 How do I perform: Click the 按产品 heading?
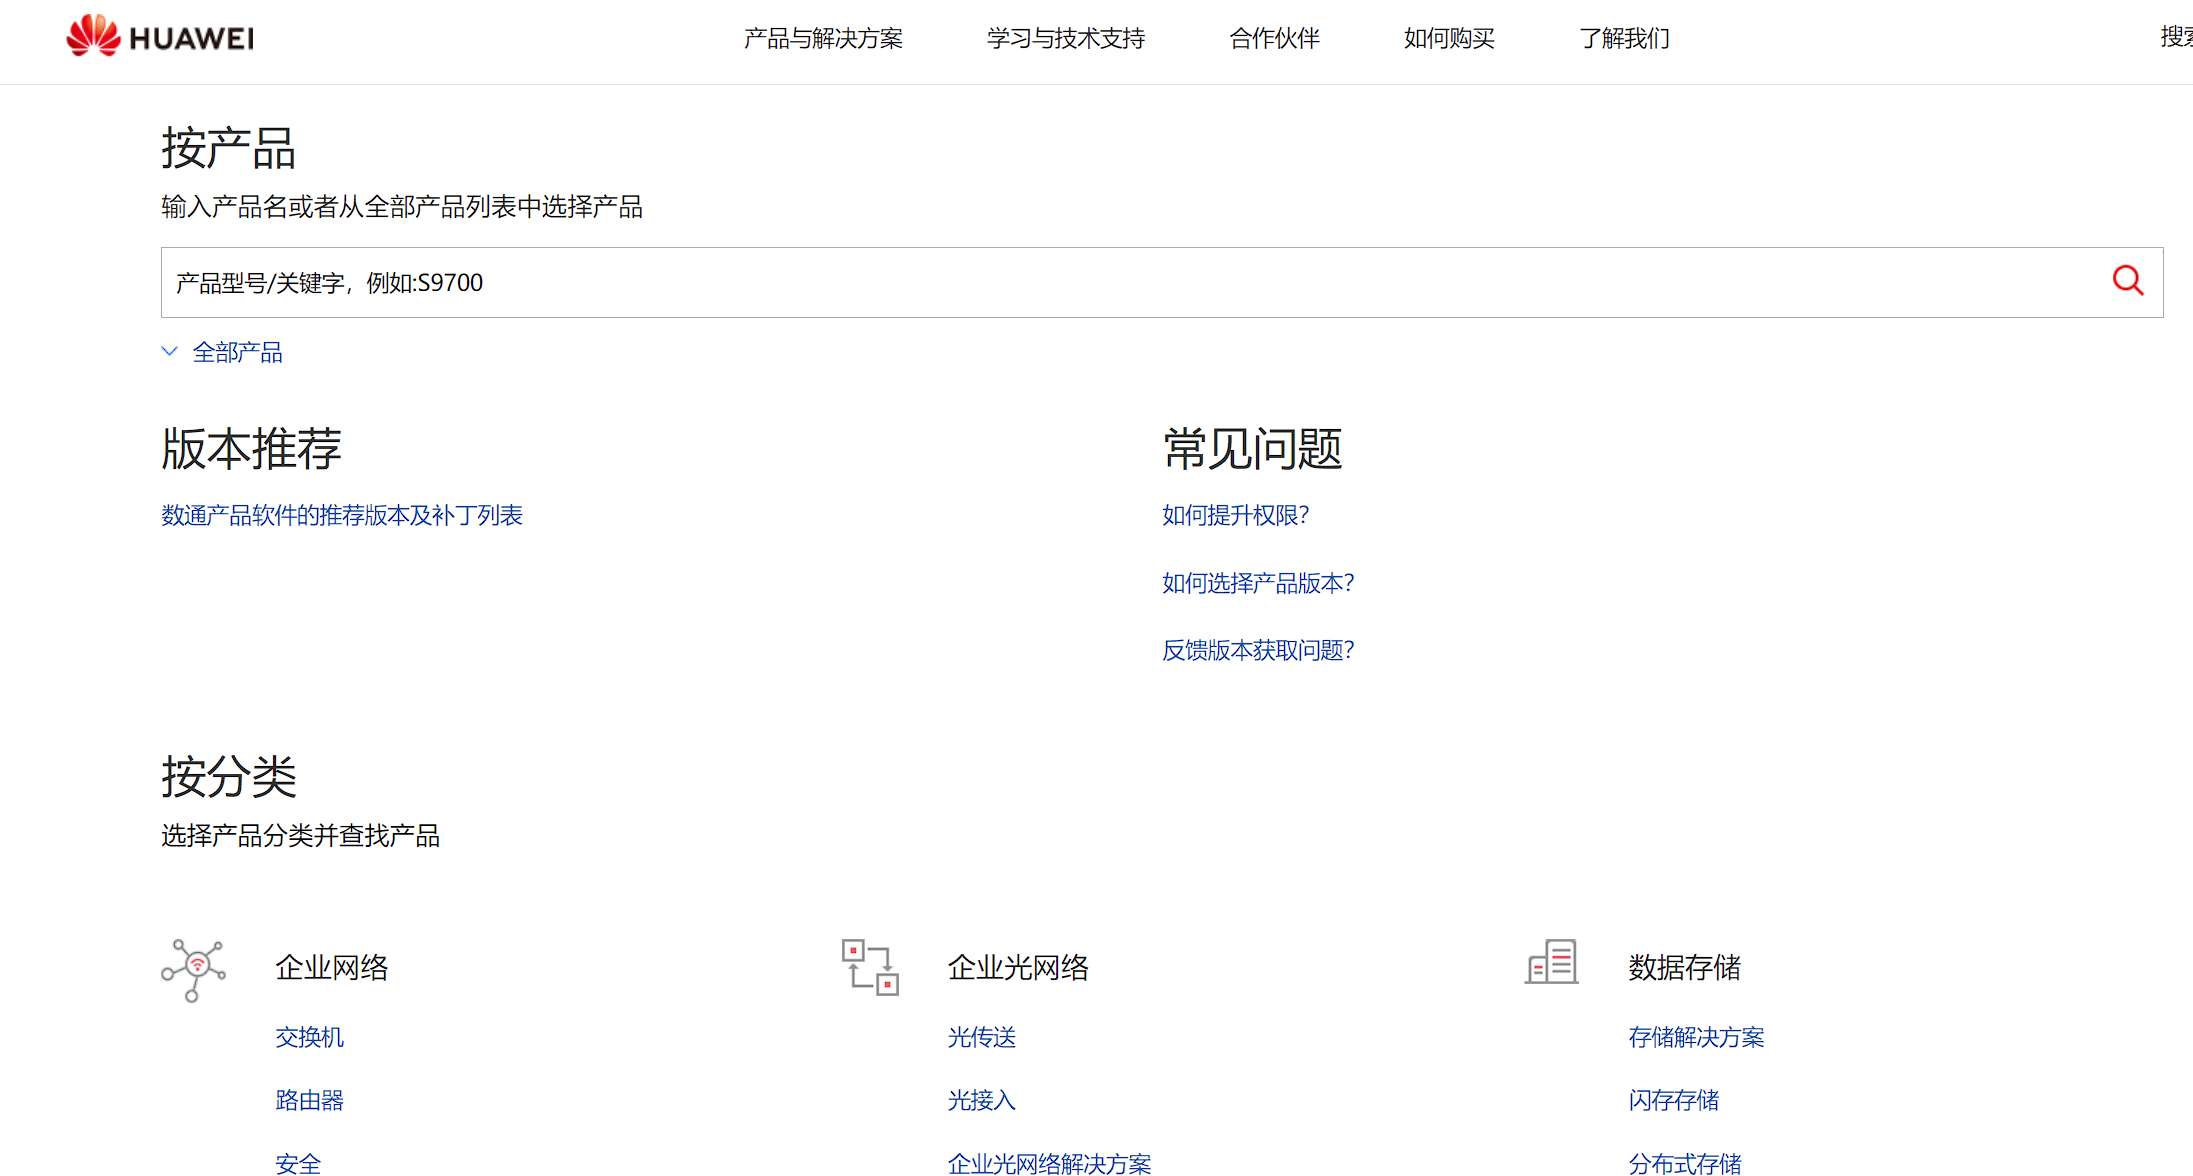[229, 148]
